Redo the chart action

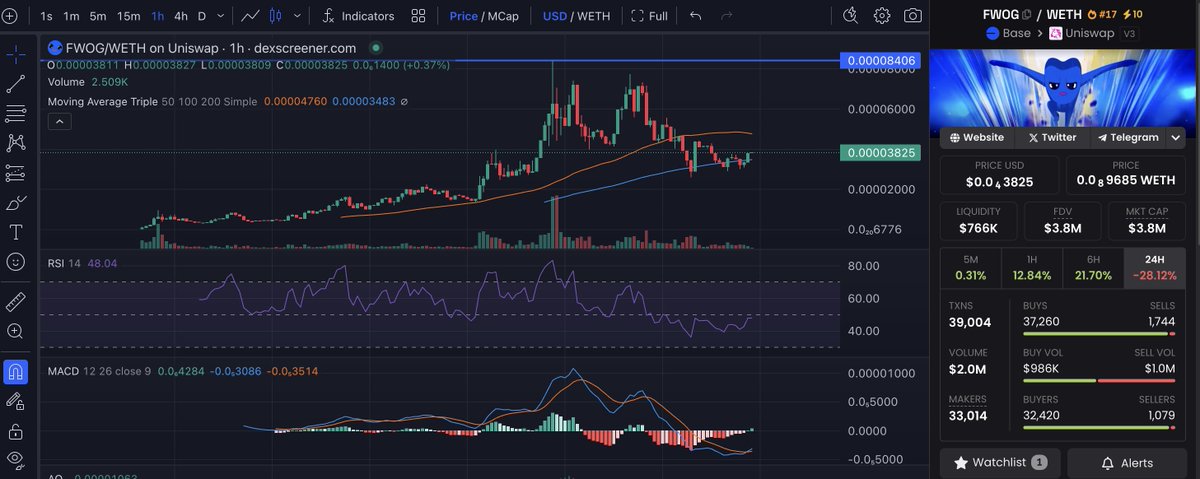726,16
